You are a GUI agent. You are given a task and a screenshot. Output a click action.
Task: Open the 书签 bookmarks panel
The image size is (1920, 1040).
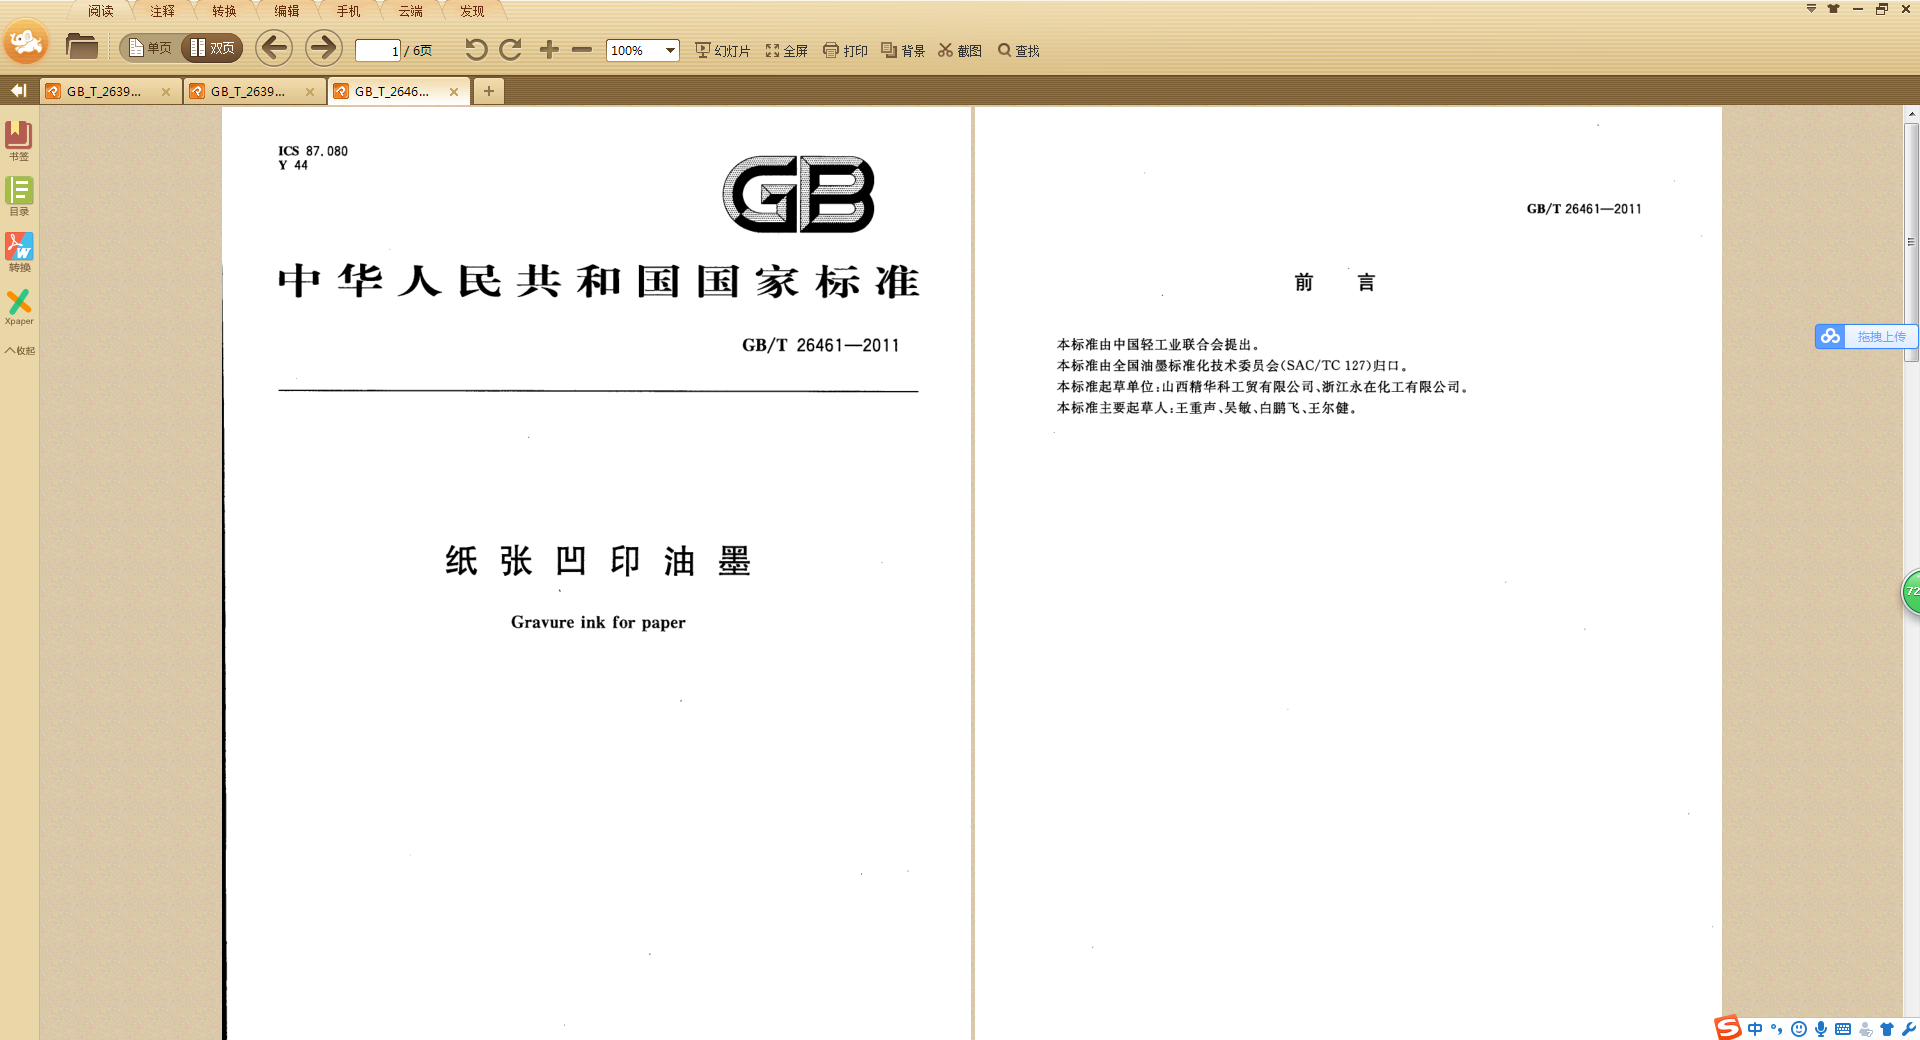[19, 139]
